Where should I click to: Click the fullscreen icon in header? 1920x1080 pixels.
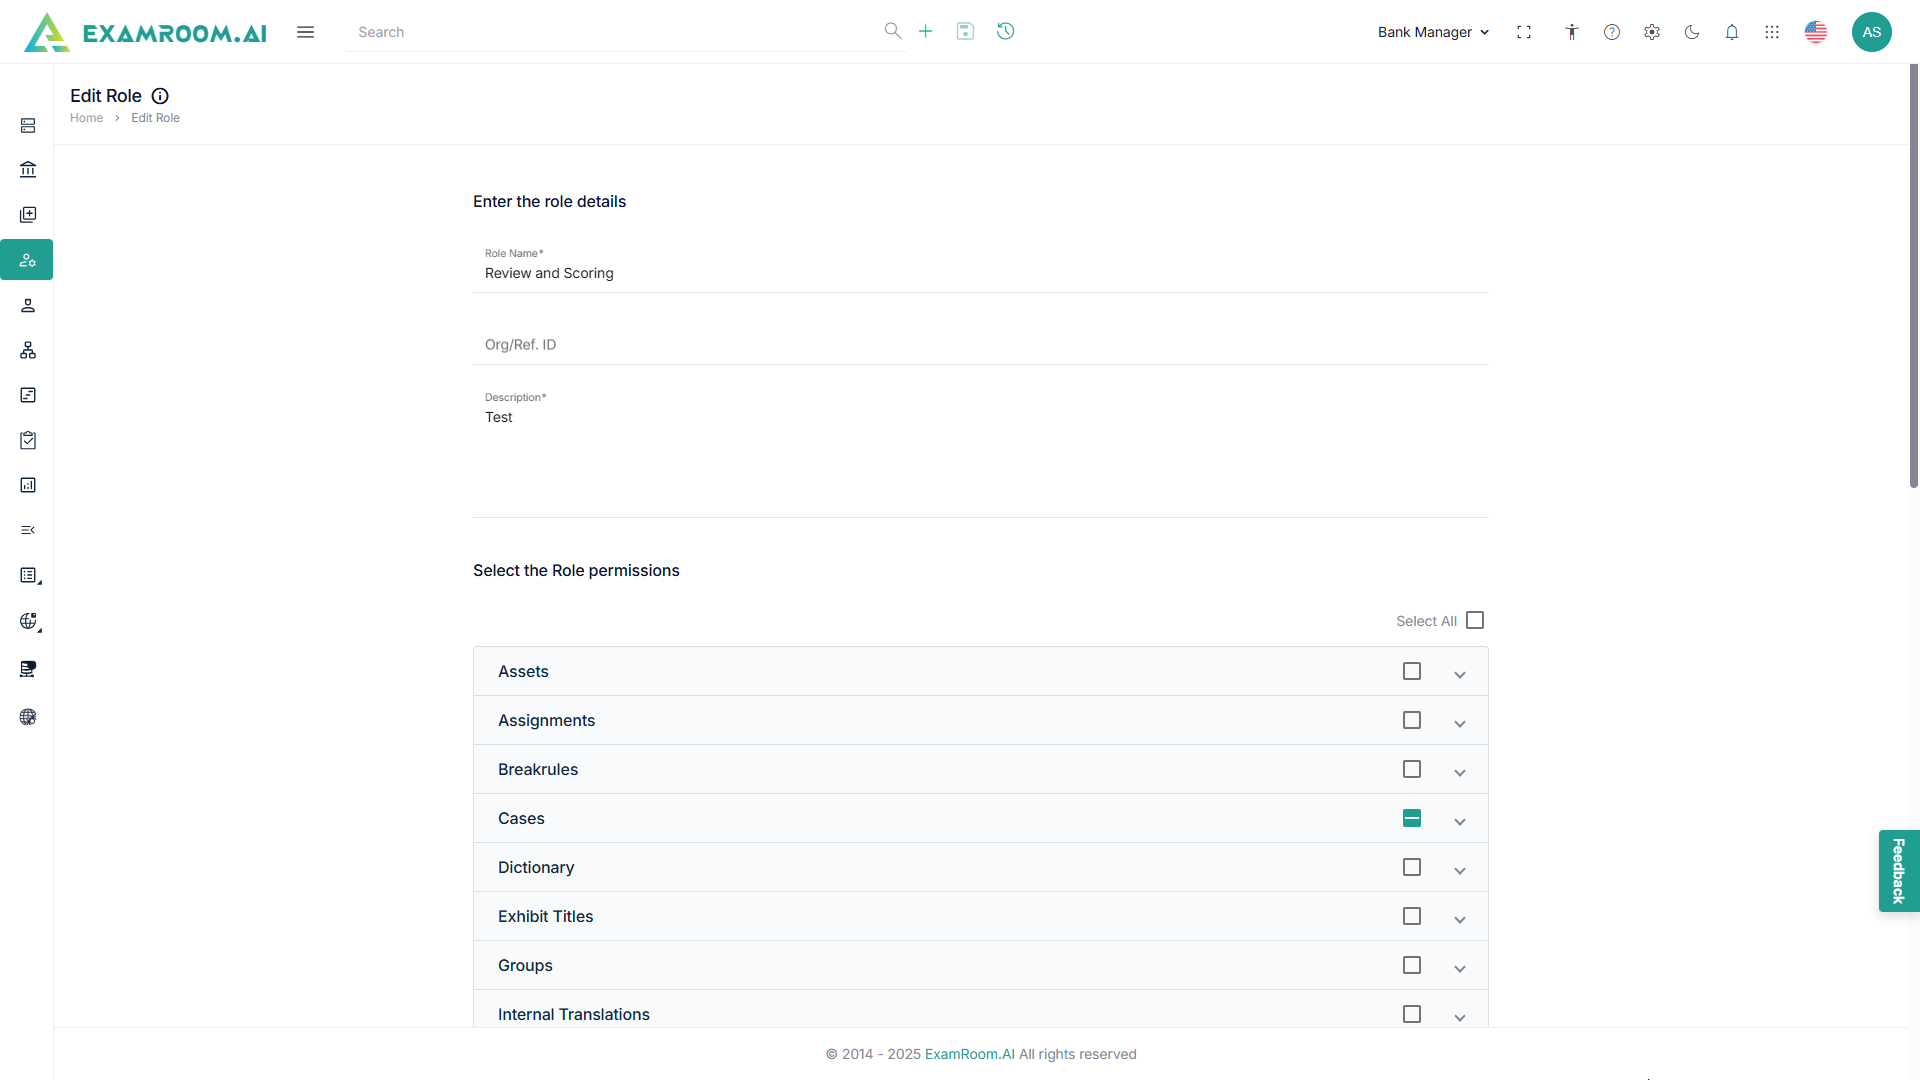coord(1524,32)
